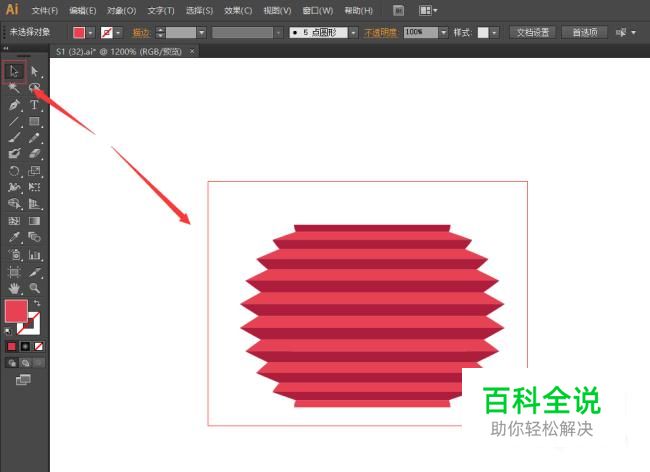The image size is (650, 472).
Task: Open the 描边 stroke panel link
Action: tap(141, 33)
